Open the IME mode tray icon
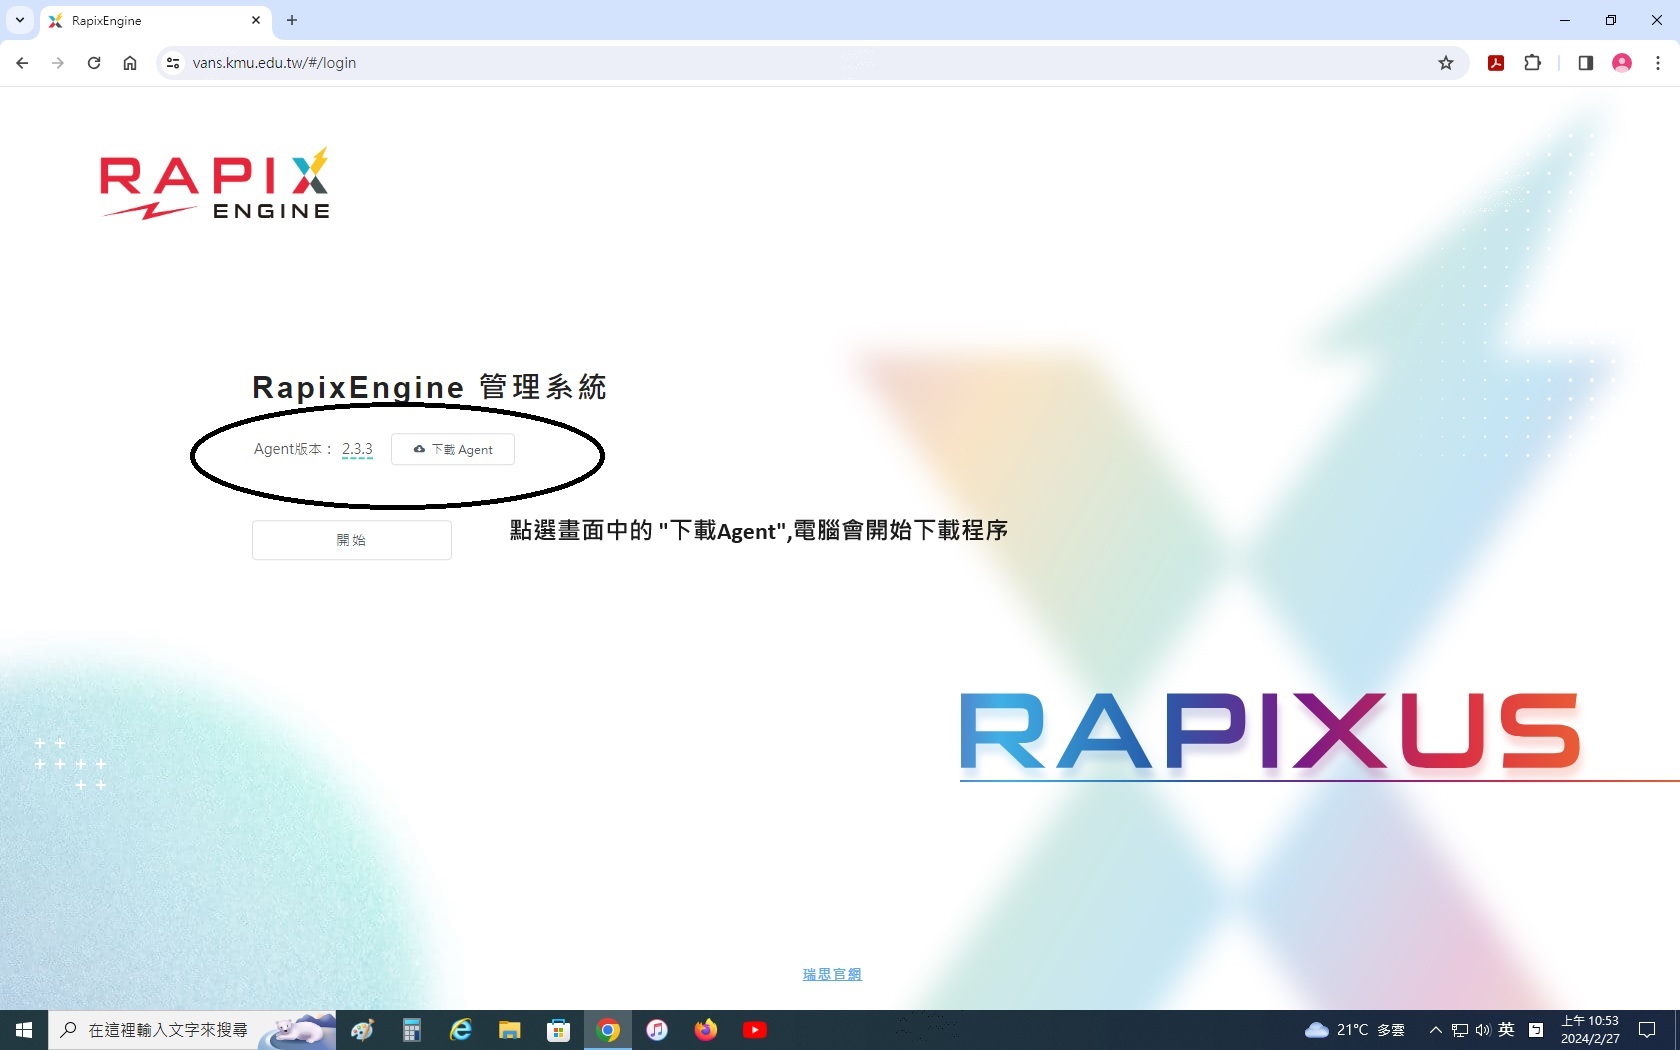1680x1050 pixels. coord(1536,1030)
